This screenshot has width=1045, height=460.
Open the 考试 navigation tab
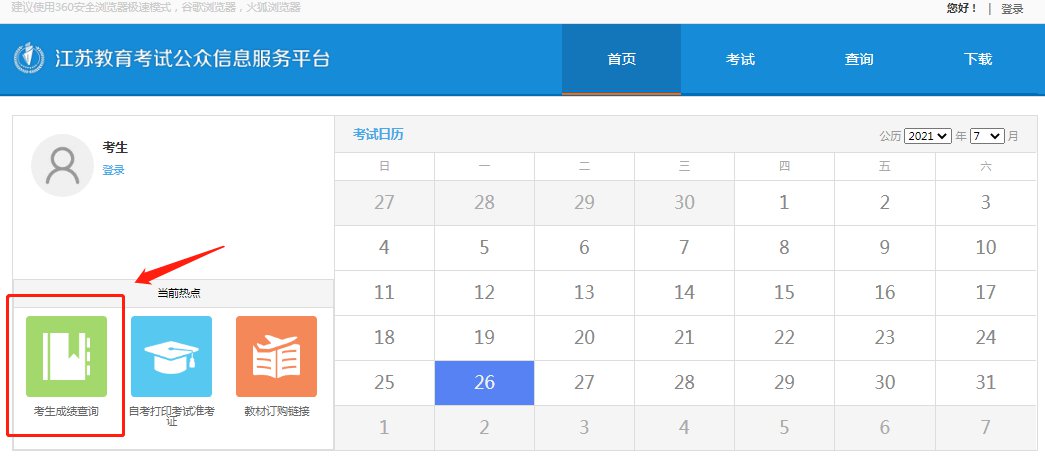(740, 60)
